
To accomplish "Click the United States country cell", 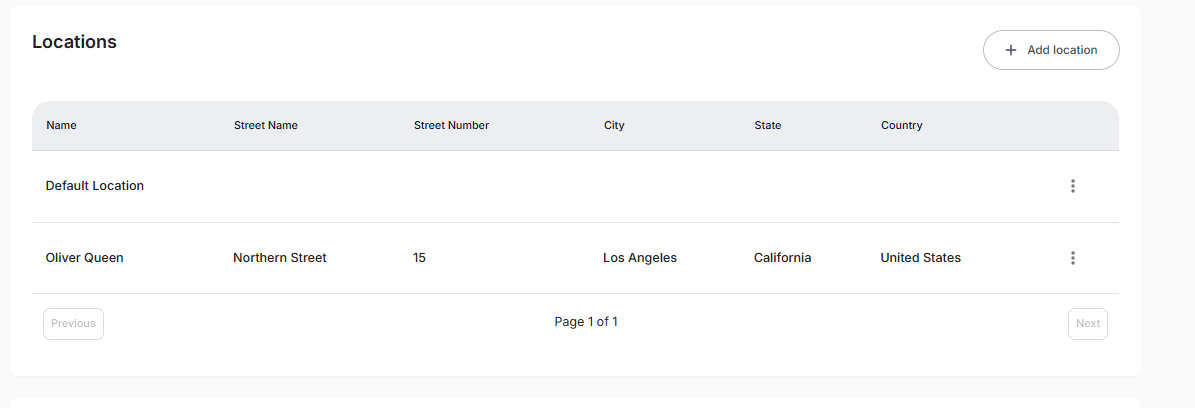I will 920,258.
